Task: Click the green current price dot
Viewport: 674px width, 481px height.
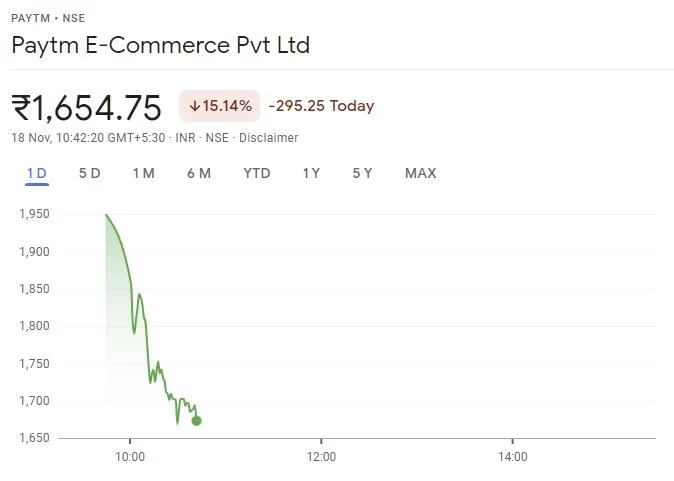Action: pyautogui.click(x=196, y=420)
